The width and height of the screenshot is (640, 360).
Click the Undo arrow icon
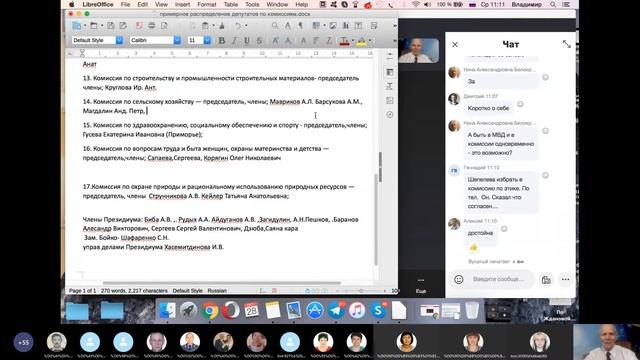point(238,26)
